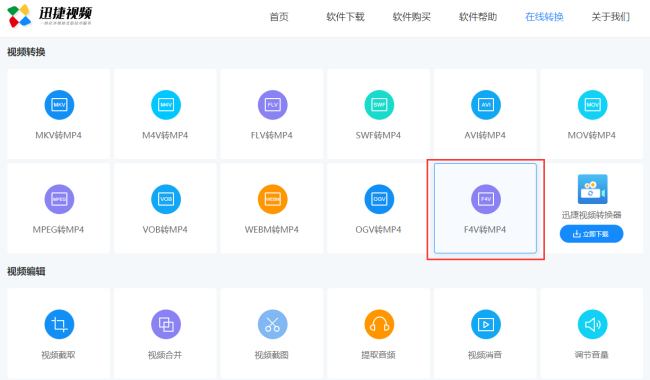Screen dimensions: 650x380
Task: Click the SWF转MP4 label
Action: pos(378,136)
